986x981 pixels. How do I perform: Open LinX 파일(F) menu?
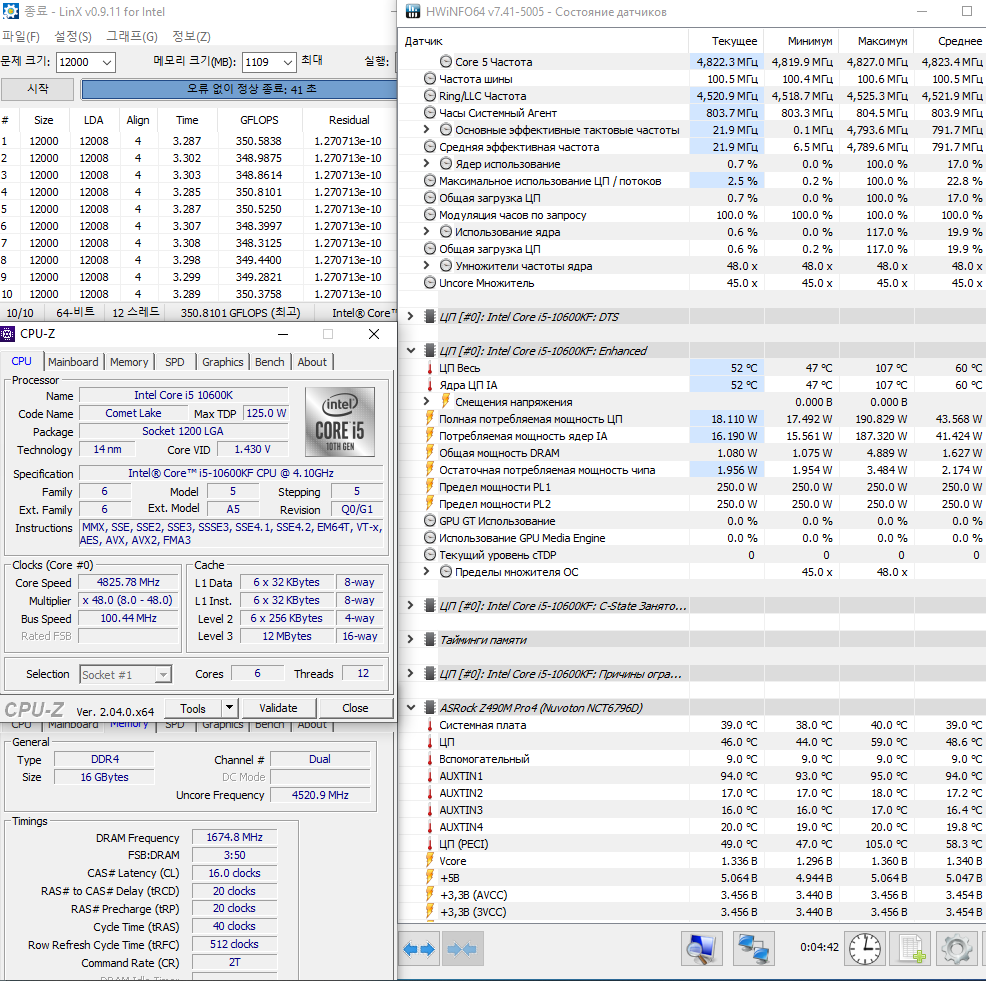21,36
